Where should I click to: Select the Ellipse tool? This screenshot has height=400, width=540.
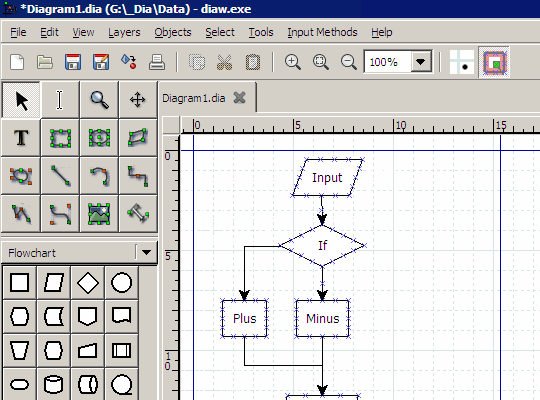(99, 138)
